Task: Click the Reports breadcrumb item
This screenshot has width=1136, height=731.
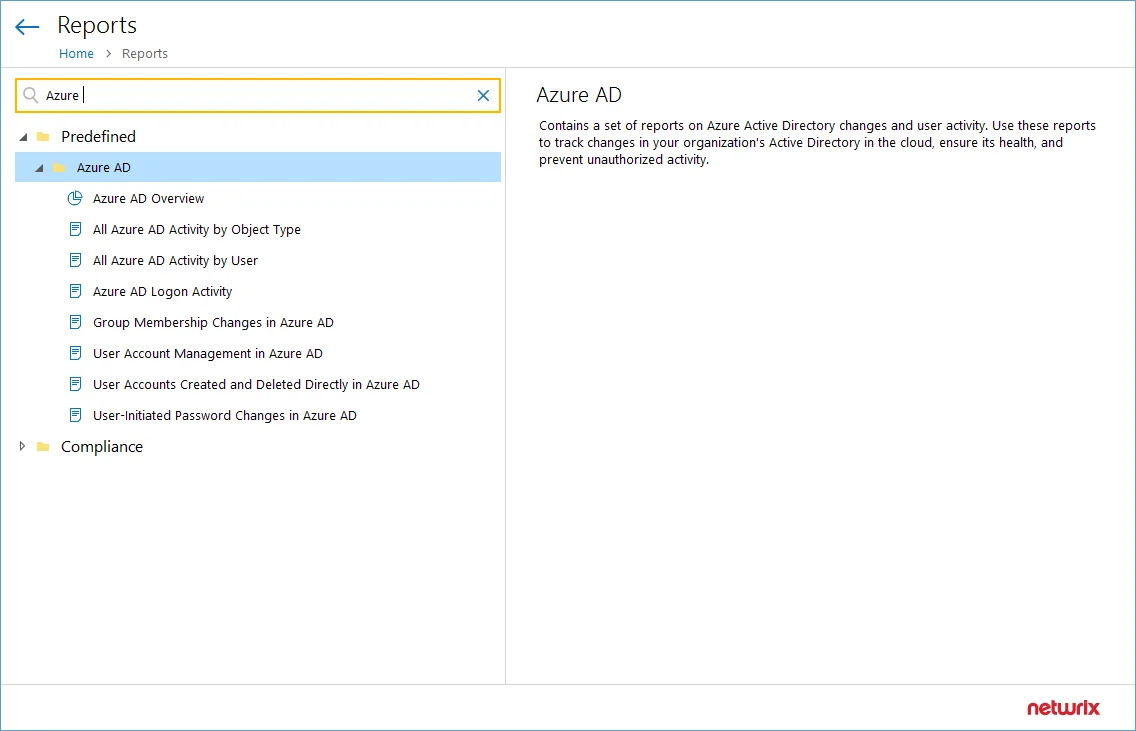Action: pos(145,54)
